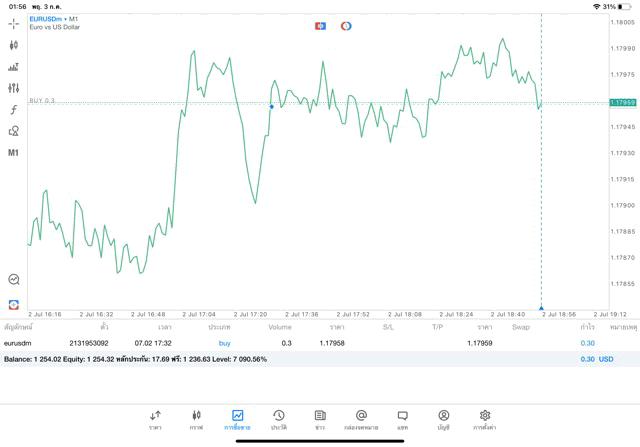Open the mailbox tab with @ icon

(361, 419)
